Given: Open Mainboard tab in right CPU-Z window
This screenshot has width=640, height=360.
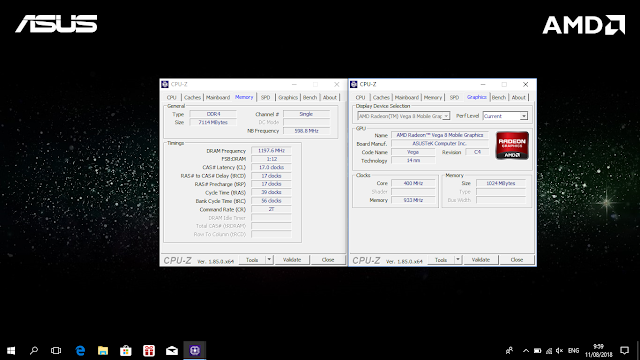Looking at the screenshot, I should coord(407,97).
